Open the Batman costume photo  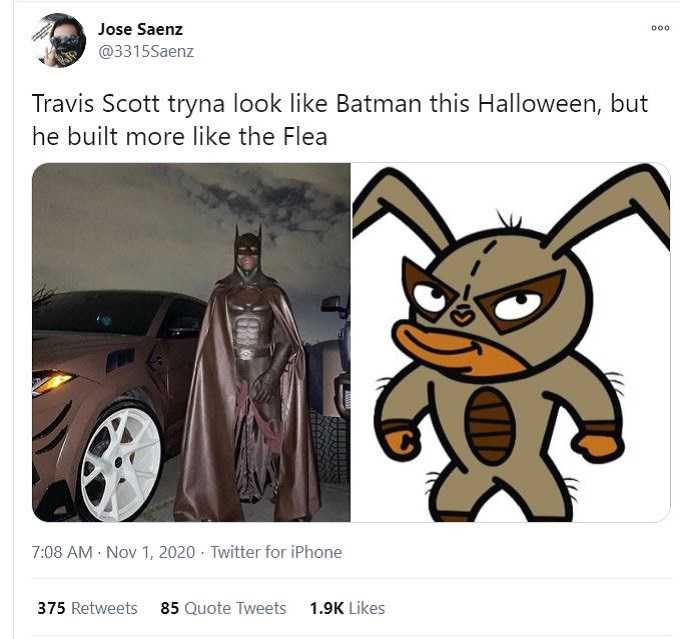tap(191, 342)
